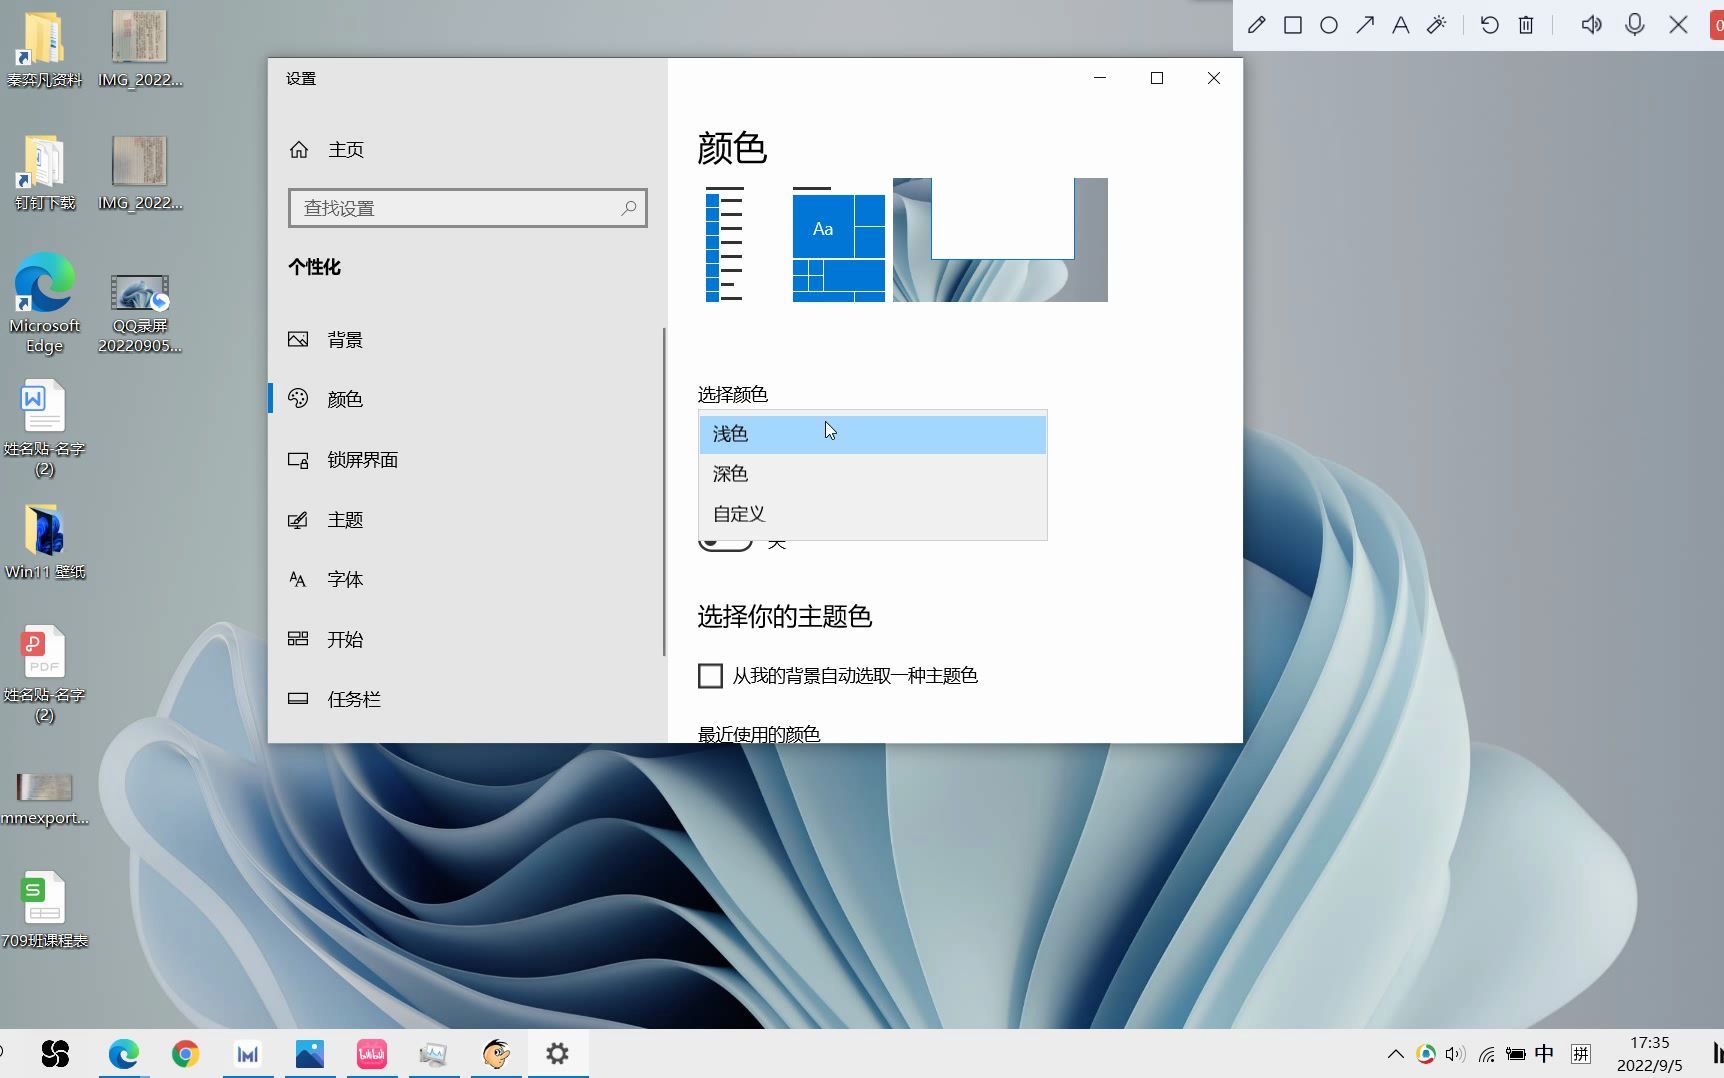Image resolution: width=1724 pixels, height=1078 pixels.
Task: Select the arrow drawing tool
Action: pyautogui.click(x=1364, y=24)
